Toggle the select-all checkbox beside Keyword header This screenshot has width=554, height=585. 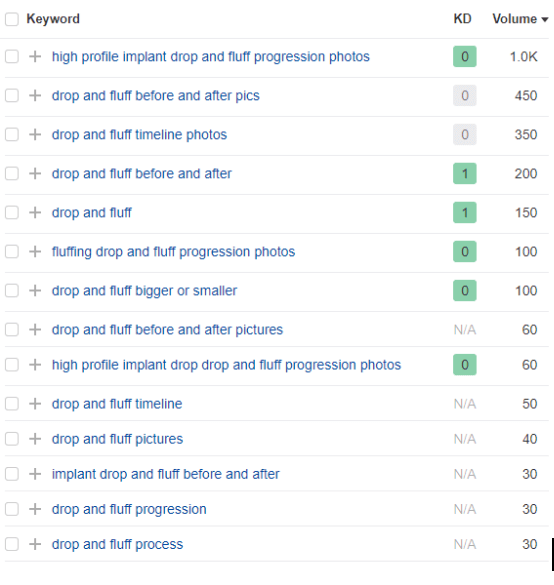click(12, 19)
